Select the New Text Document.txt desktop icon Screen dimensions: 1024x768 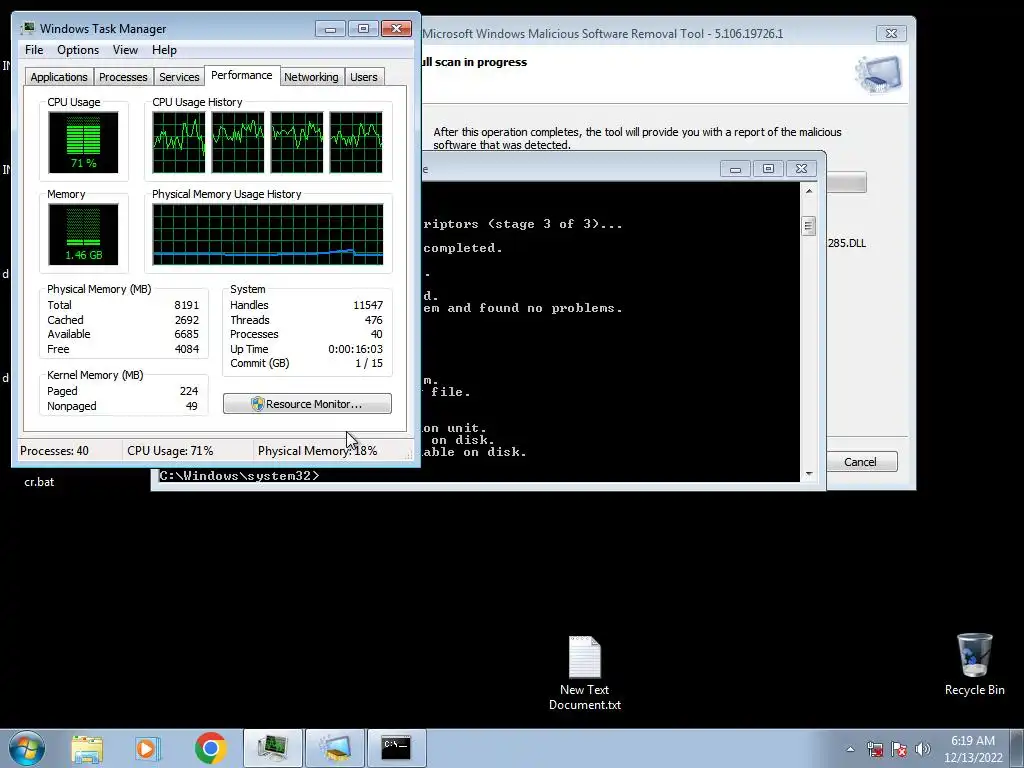pyautogui.click(x=584, y=673)
